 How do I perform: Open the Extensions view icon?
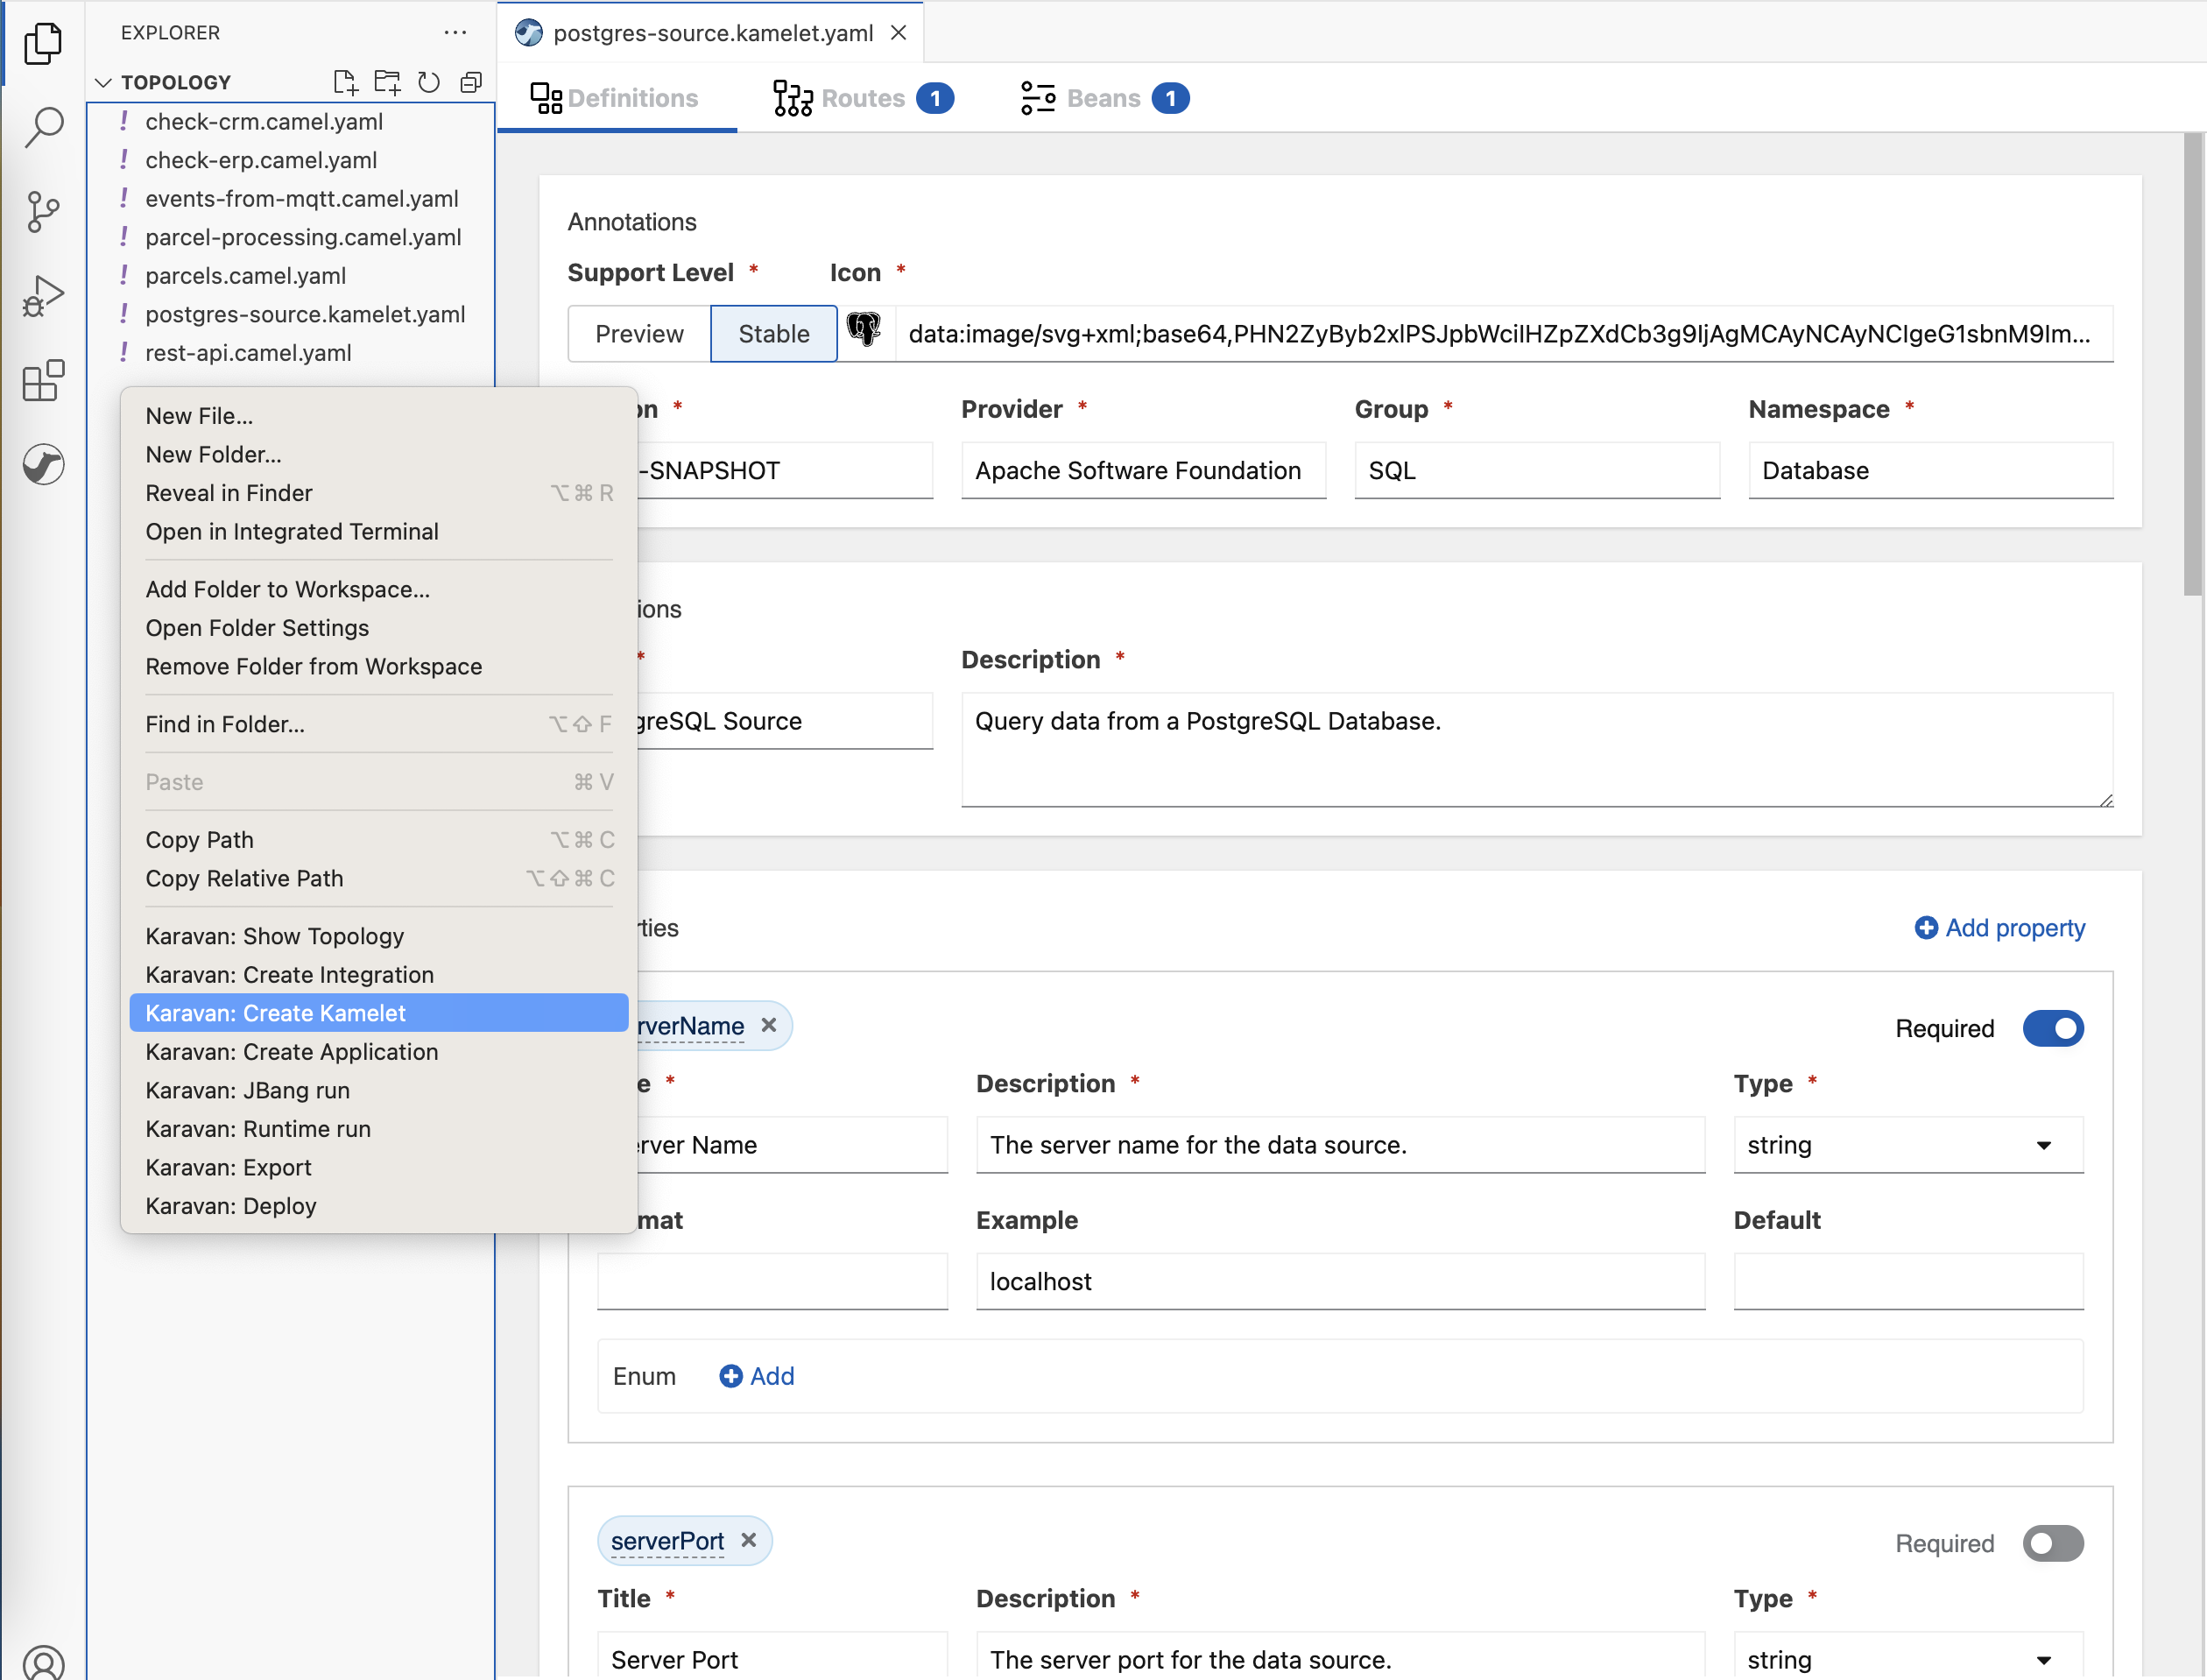tap(44, 381)
